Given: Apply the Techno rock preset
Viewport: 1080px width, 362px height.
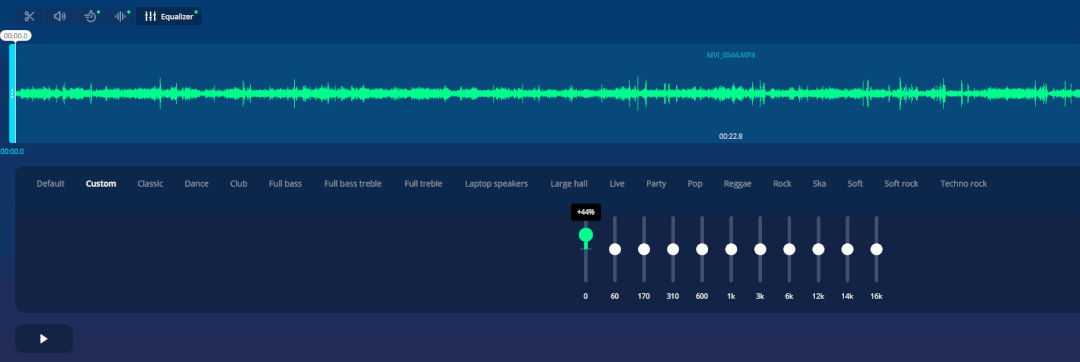Looking at the screenshot, I should (x=964, y=184).
